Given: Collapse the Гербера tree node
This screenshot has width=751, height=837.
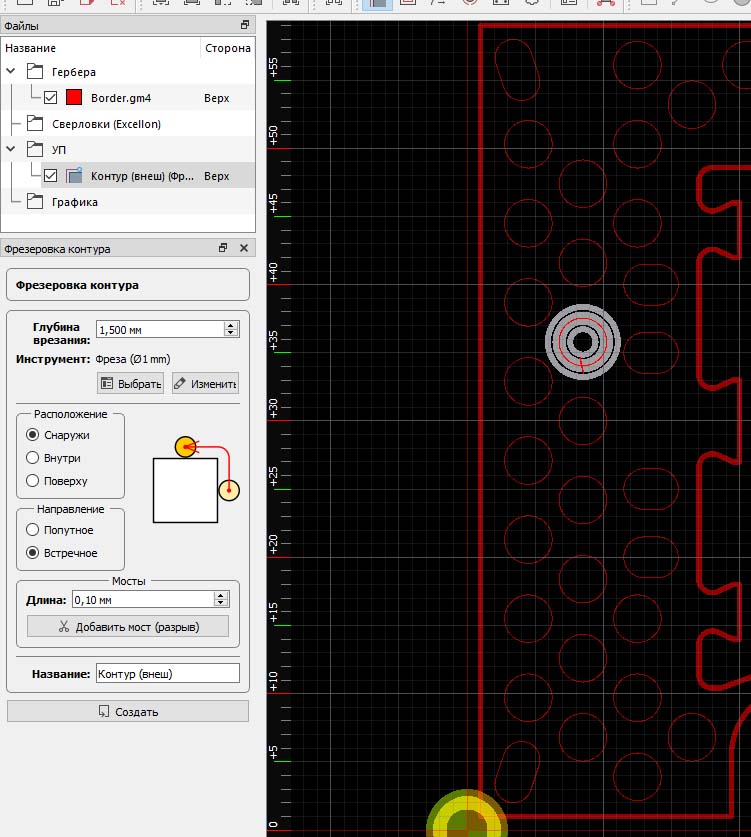Looking at the screenshot, I should click(11, 71).
